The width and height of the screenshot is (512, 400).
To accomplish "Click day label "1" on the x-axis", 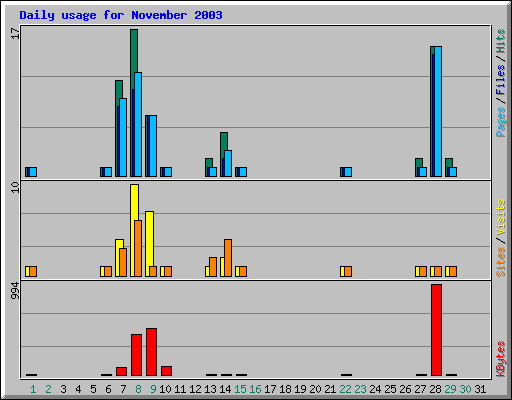I will (x=33, y=389).
